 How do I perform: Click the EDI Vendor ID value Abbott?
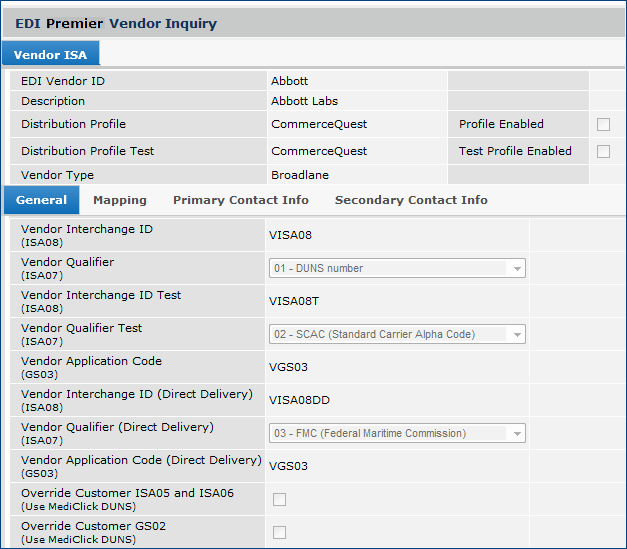click(x=289, y=81)
